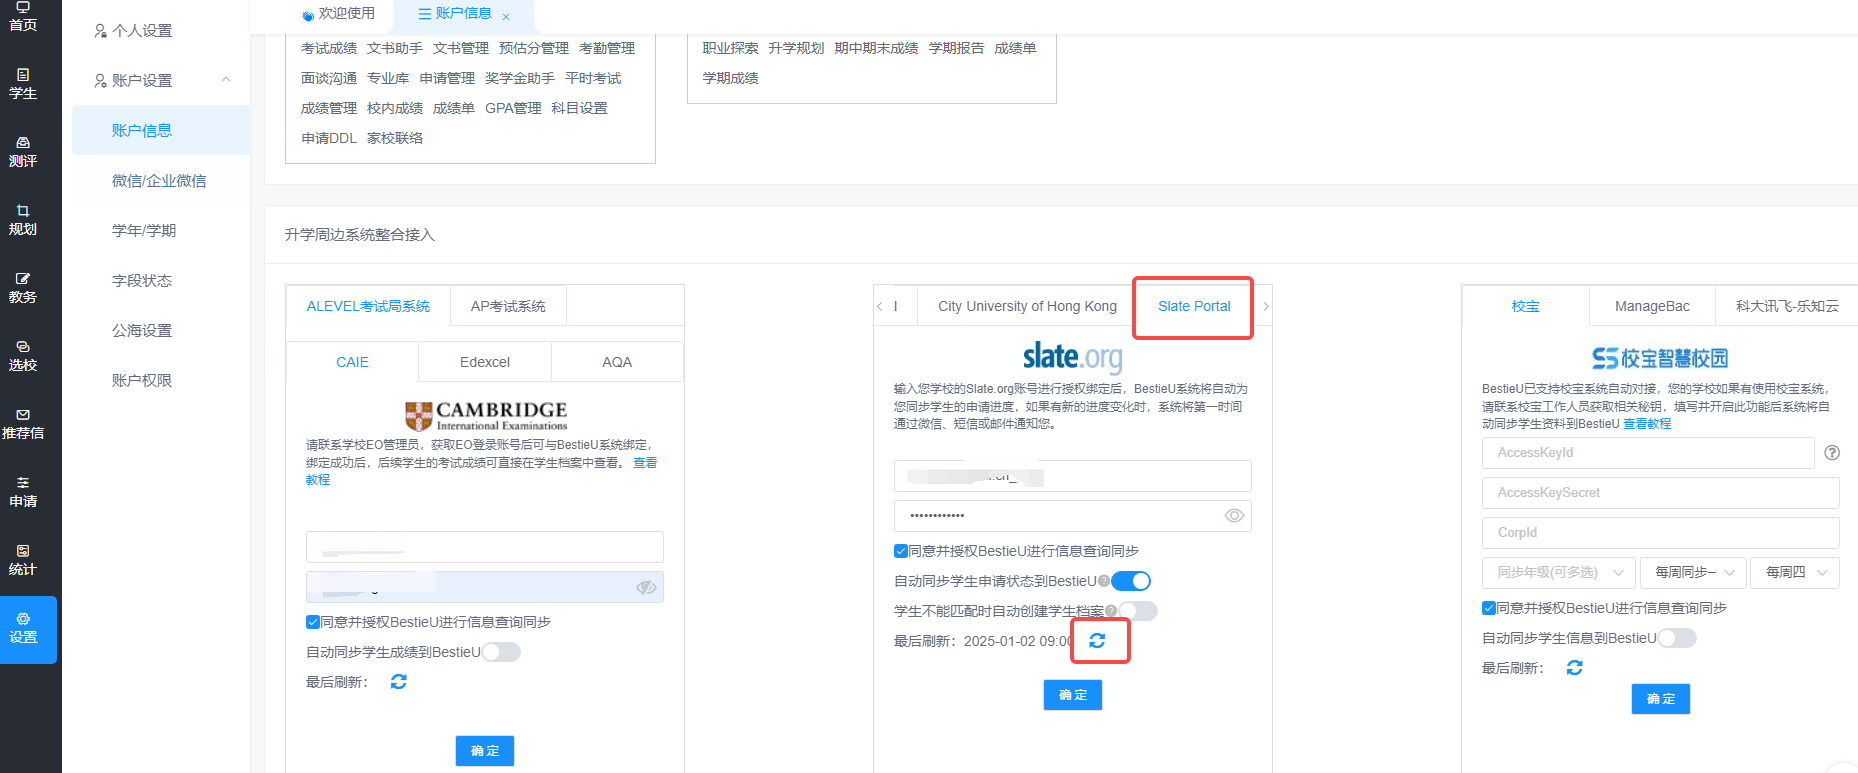Viewport: 1858px width, 773px height.
Task: Click 确定 button under Slate Portal
Action: pos(1073,695)
